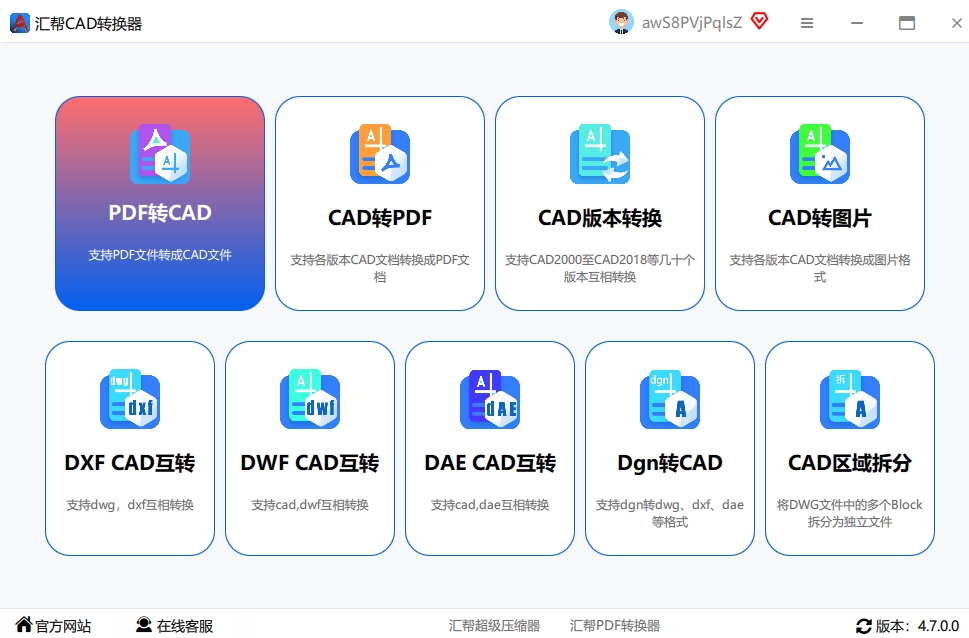The image size is (969, 638).
Task: Close the application window
Action: click(x=957, y=23)
